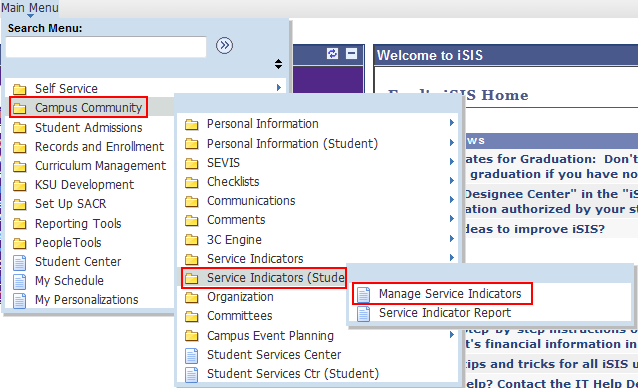The height and width of the screenshot is (388, 638).
Task: Expand the Service Indicators submenu arrow
Action: pos(452,257)
